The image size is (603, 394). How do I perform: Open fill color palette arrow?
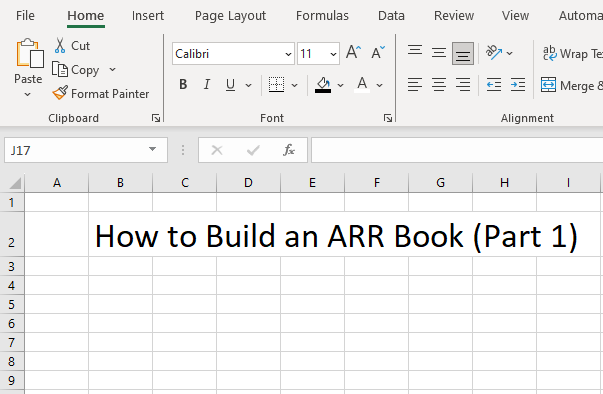tap(340, 85)
